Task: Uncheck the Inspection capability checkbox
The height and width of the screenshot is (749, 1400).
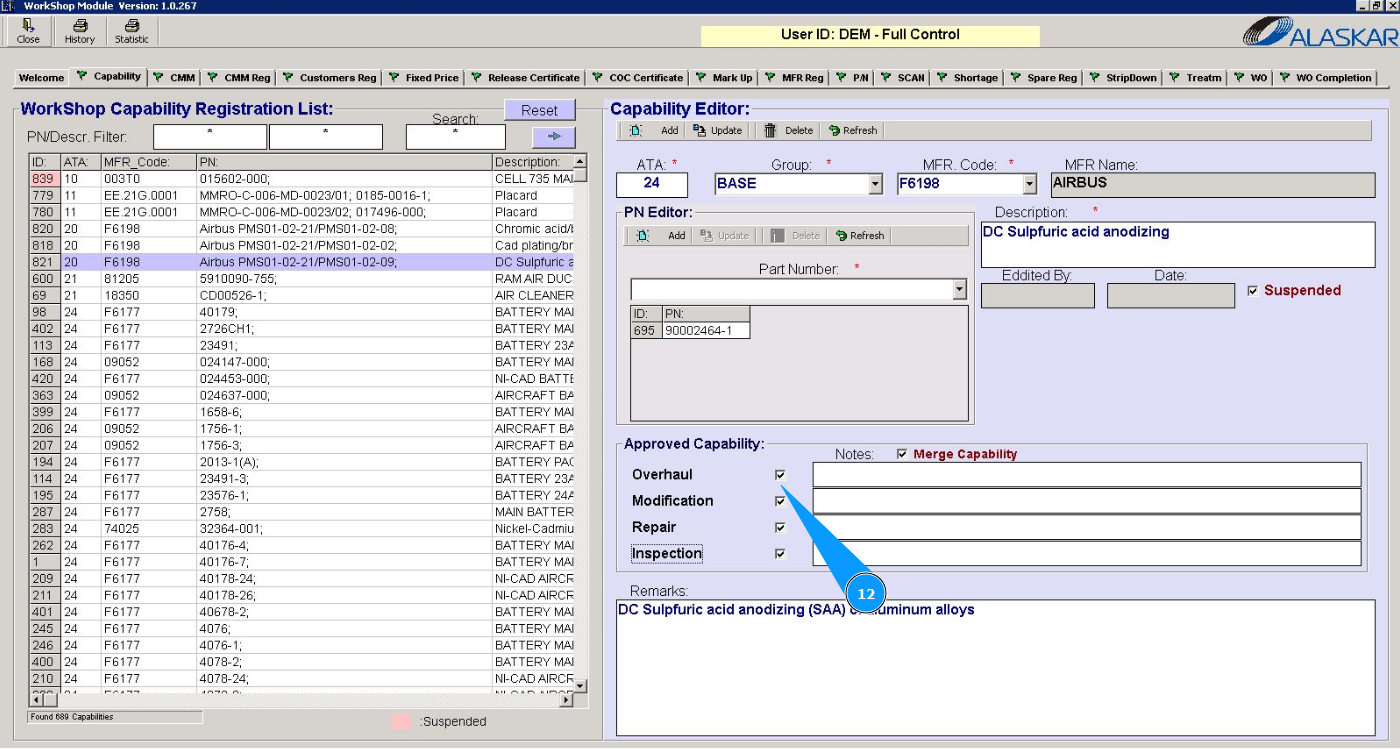Action: click(x=780, y=554)
